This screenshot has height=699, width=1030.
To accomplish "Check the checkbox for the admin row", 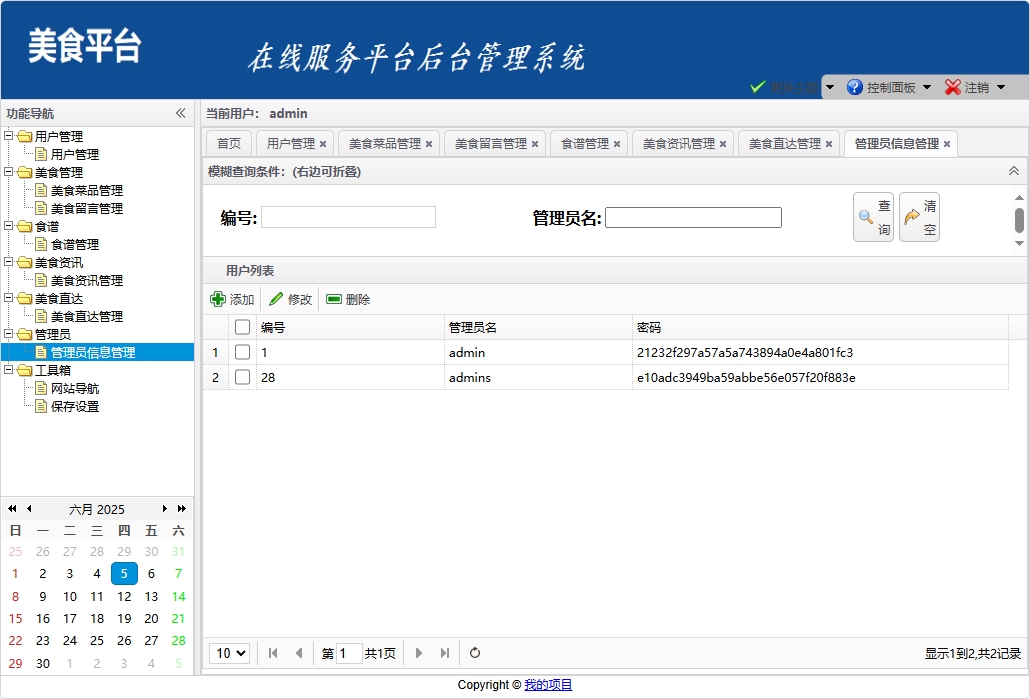I will 240,352.
